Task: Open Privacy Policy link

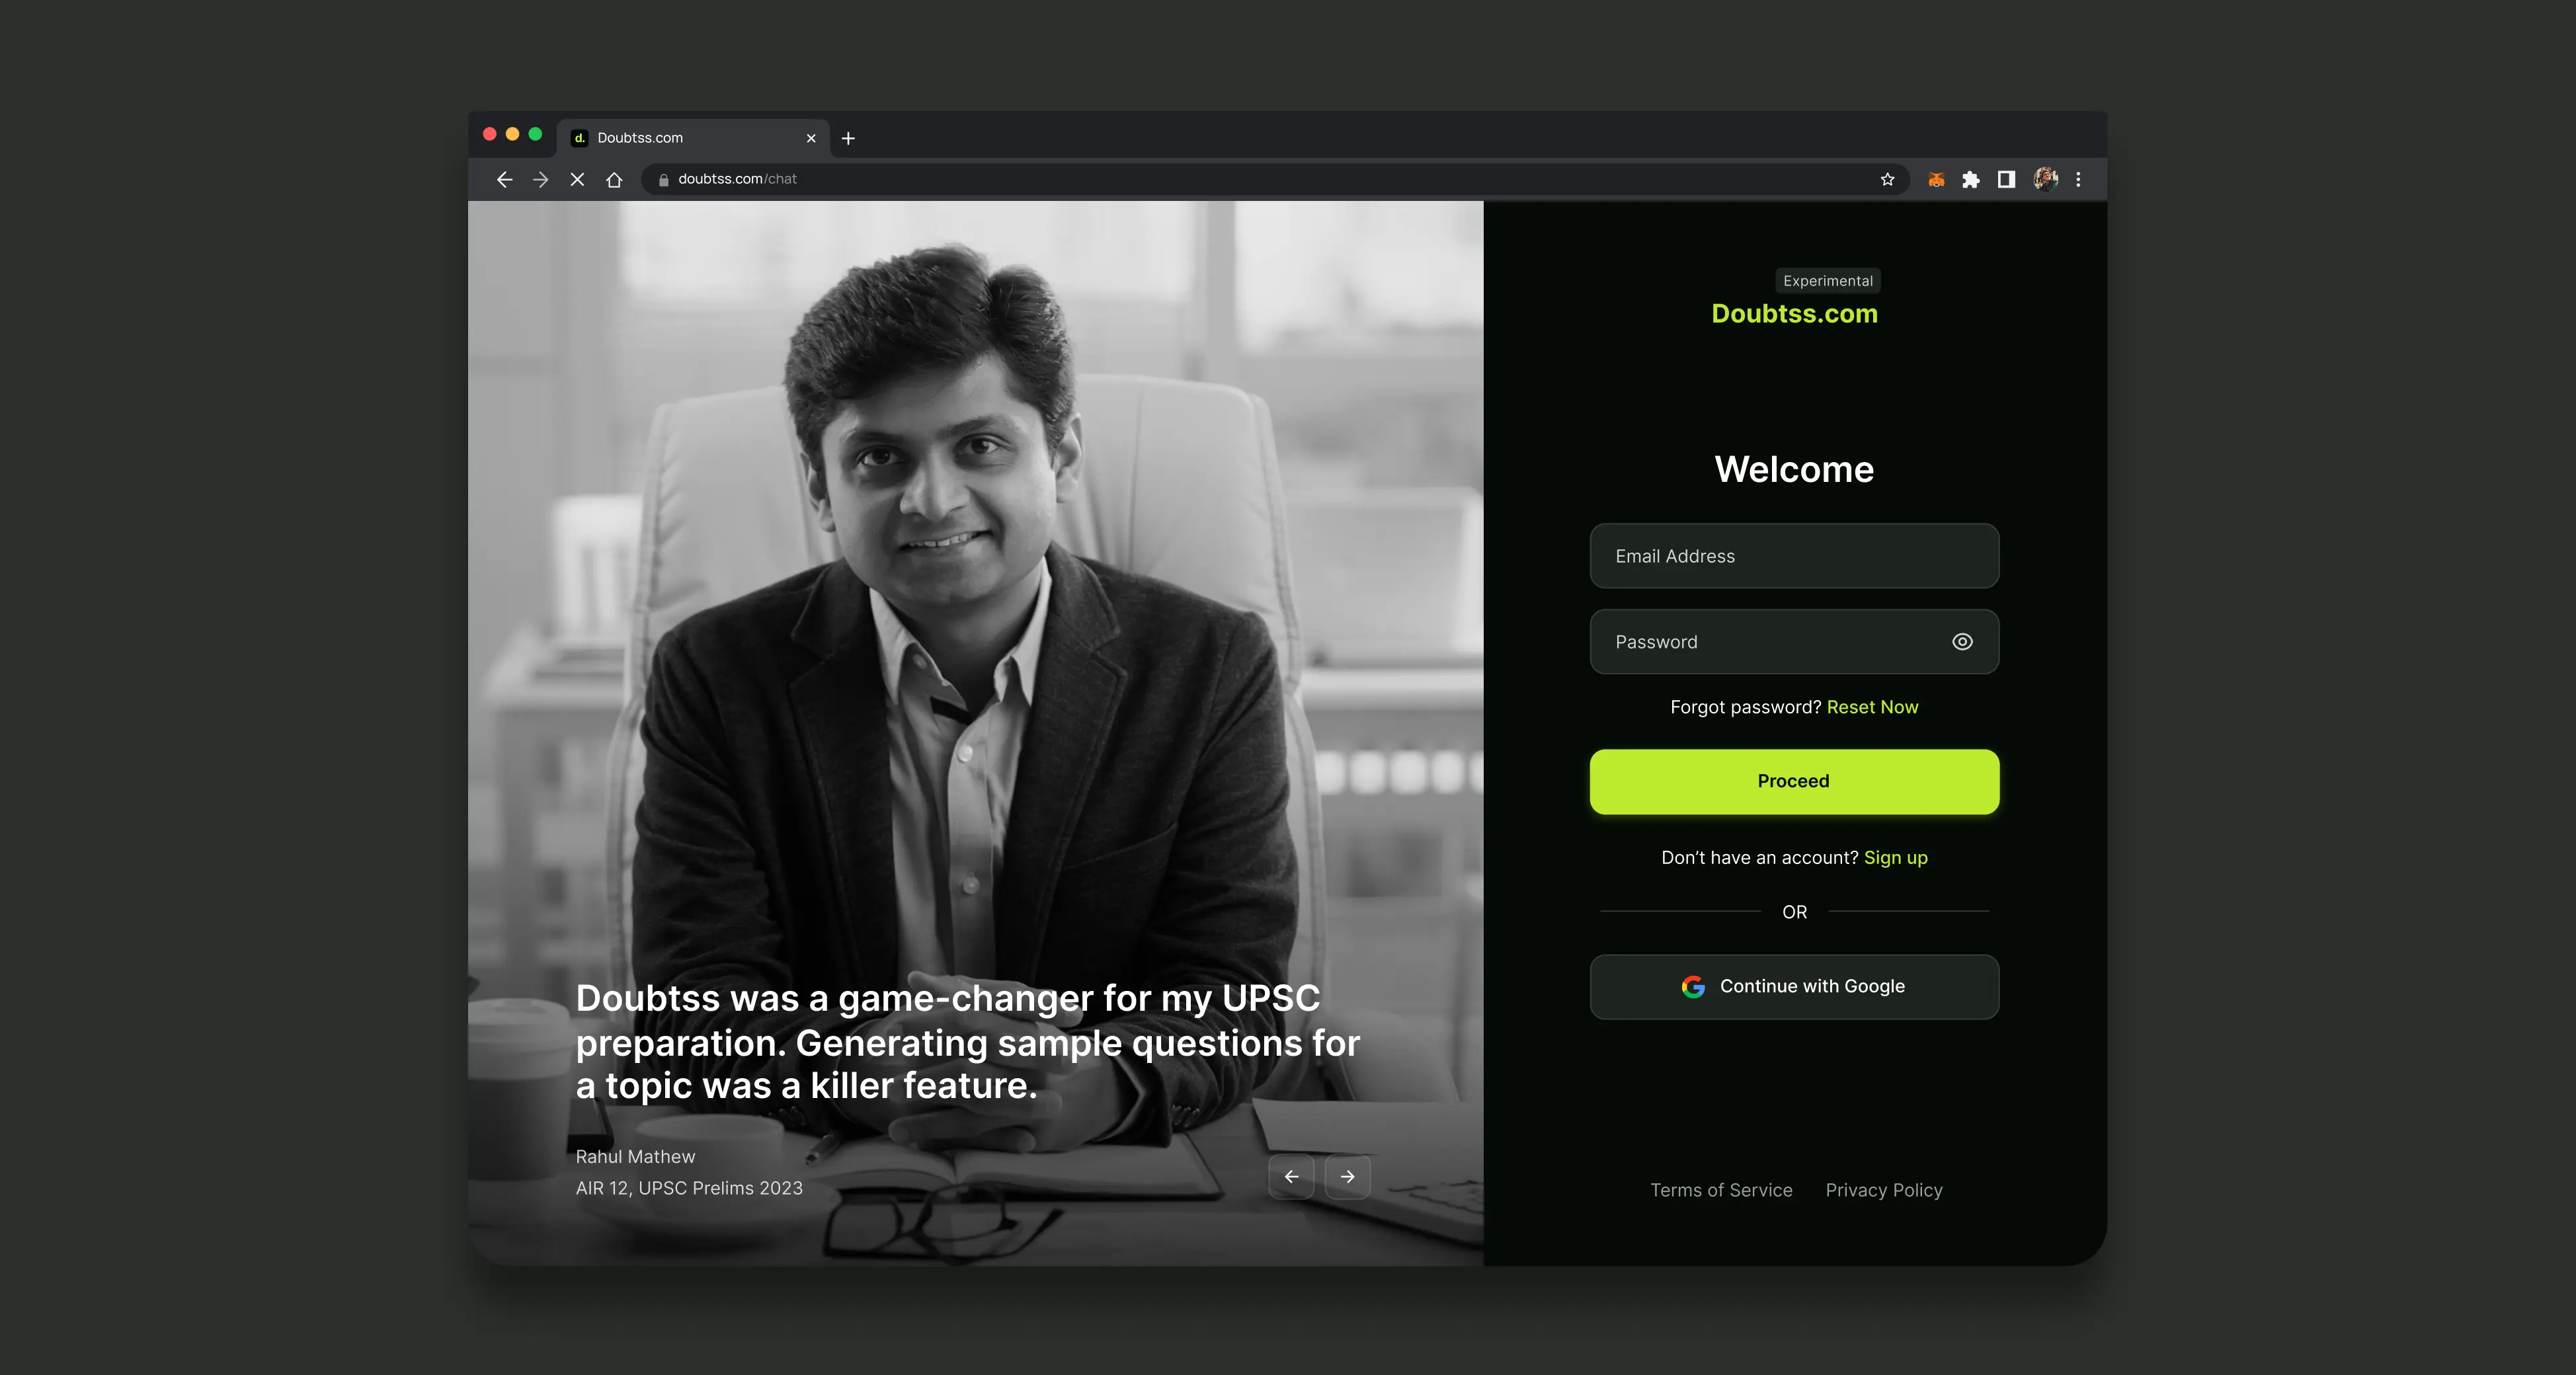Action: click(x=1884, y=1190)
